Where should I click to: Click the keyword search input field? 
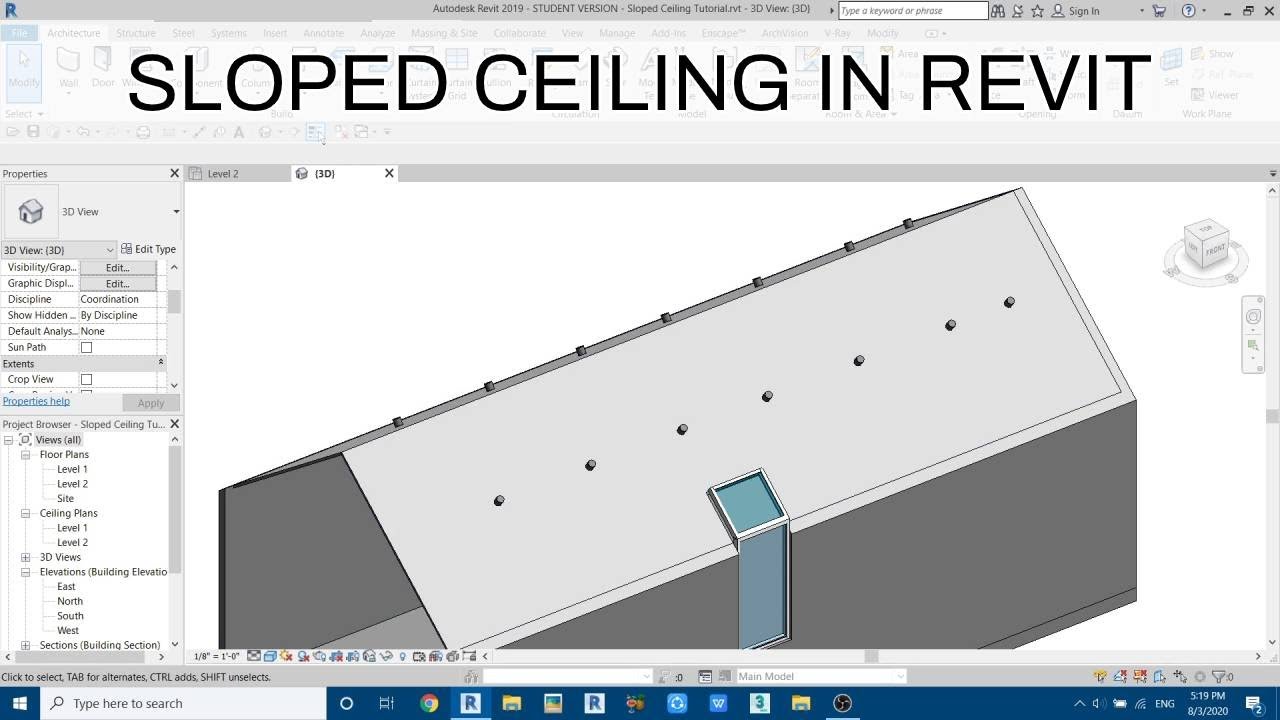pos(912,11)
